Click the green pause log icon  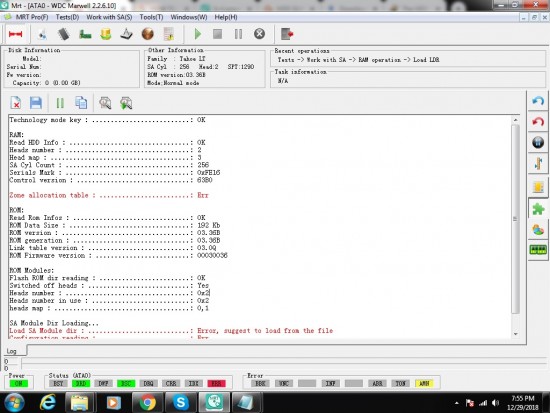[60, 103]
